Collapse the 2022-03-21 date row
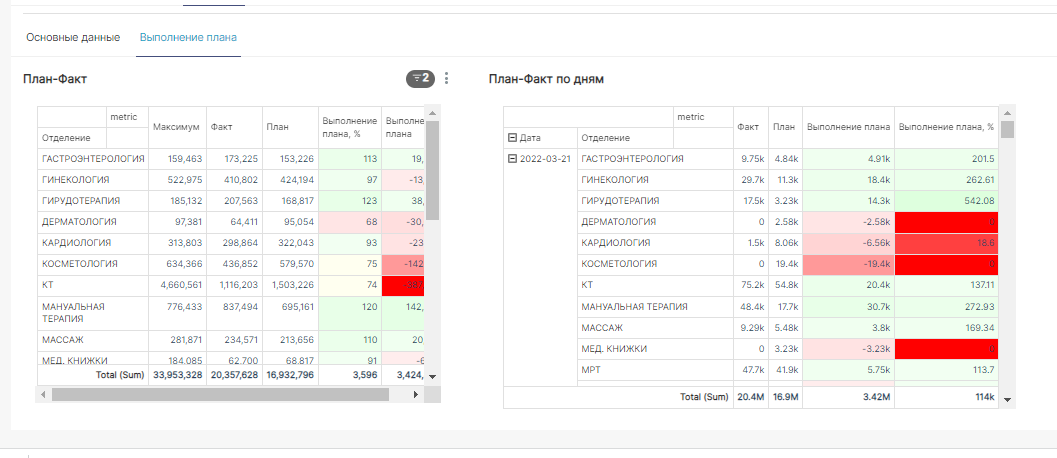The height and width of the screenshot is (458, 1057). tap(513, 159)
